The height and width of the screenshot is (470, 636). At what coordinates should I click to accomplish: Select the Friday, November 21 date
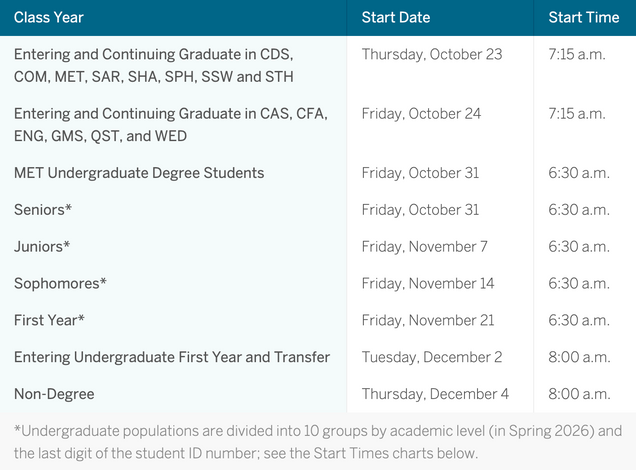point(428,321)
